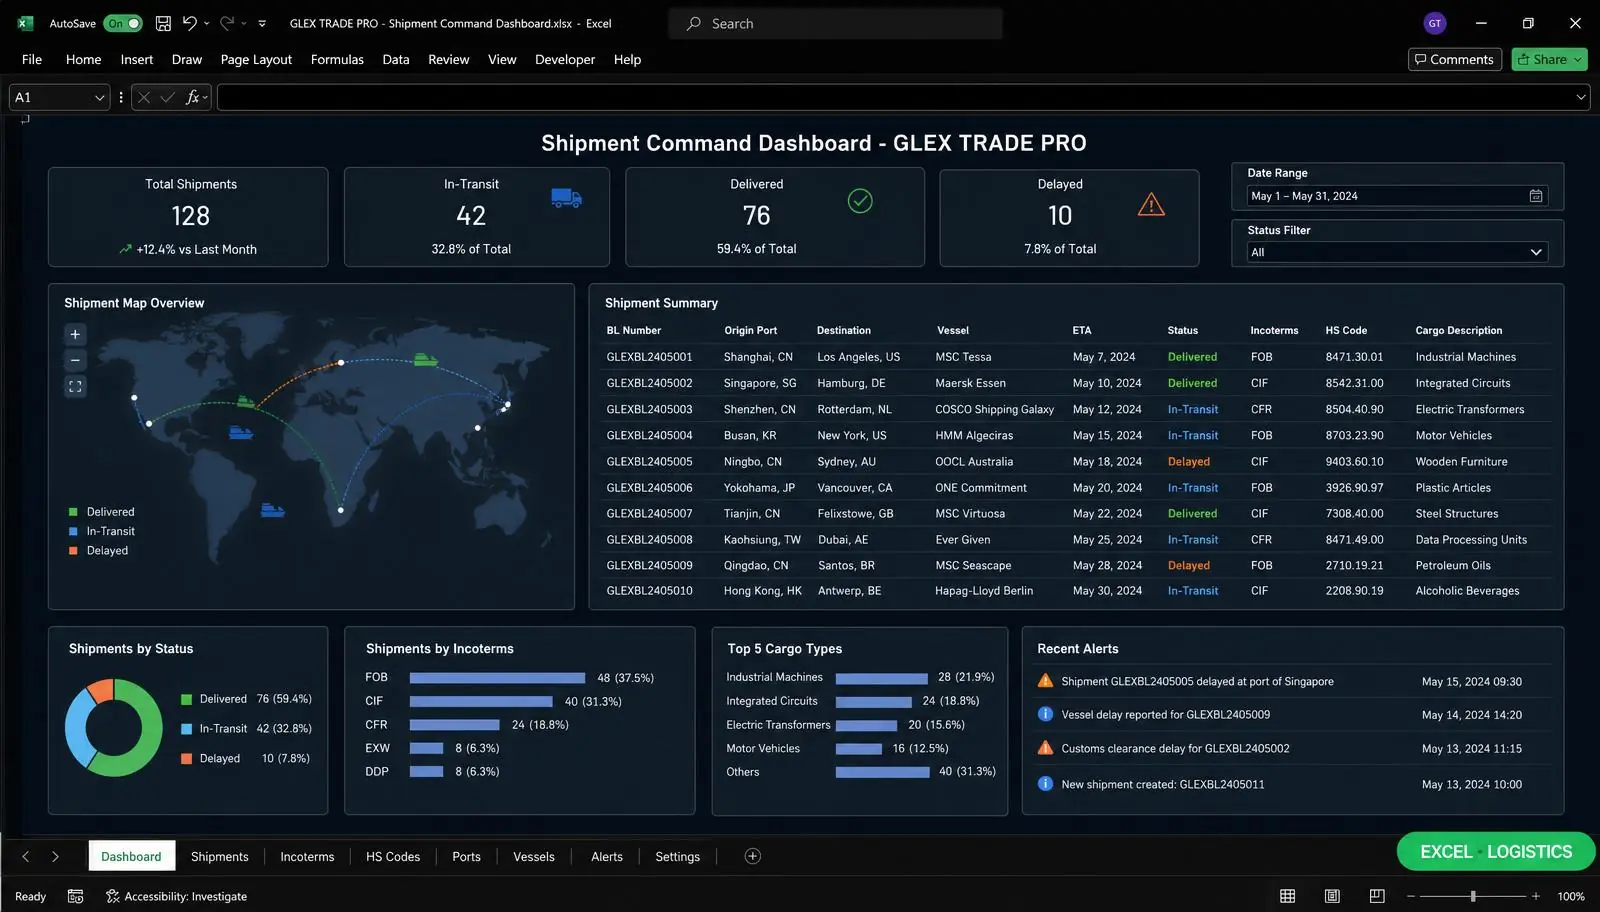Viewport: 1600px width, 912px height.
Task: Confirm the formula bar entry checkmark
Action: [x=167, y=97]
